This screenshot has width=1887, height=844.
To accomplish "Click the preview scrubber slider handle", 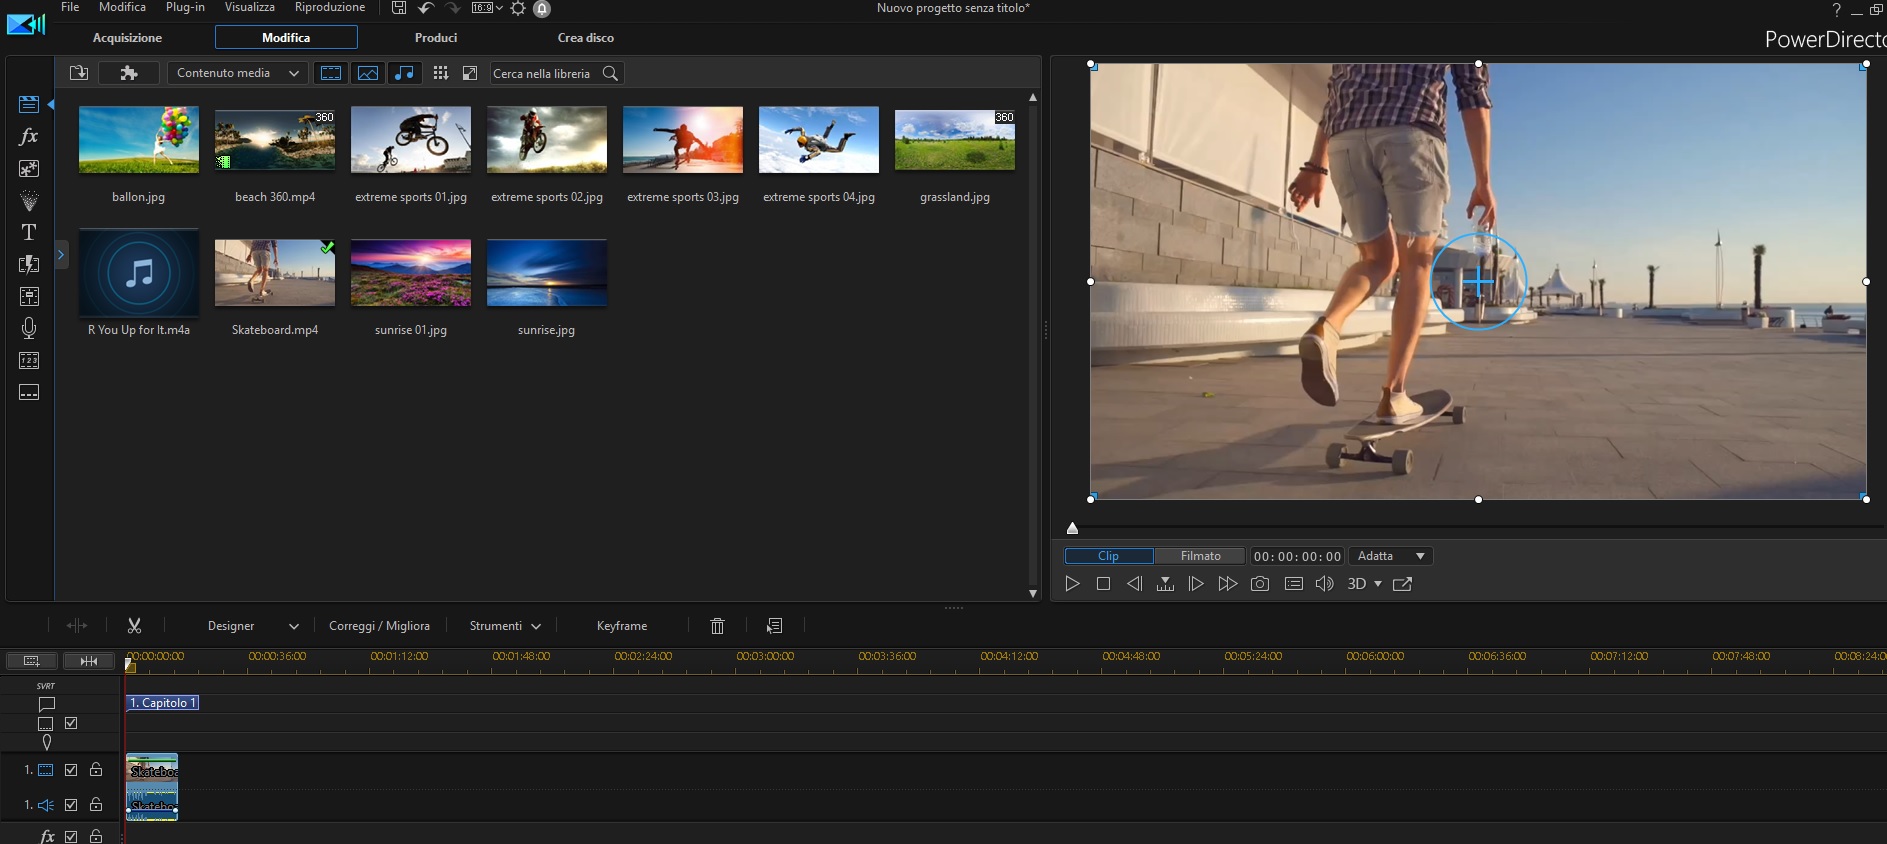I will tap(1072, 528).
